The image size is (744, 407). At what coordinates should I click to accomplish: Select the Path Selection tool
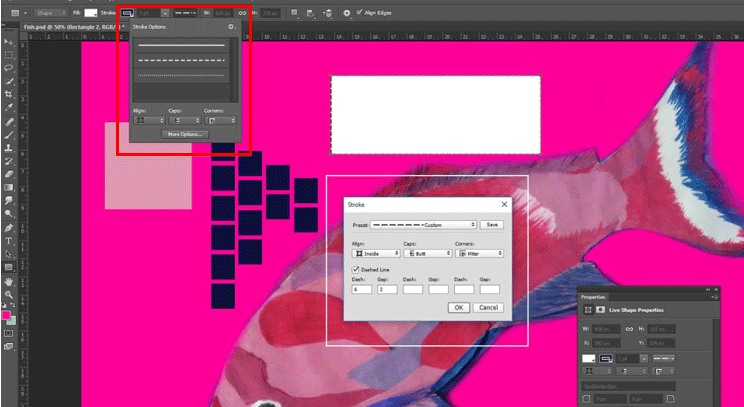tap(9, 254)
